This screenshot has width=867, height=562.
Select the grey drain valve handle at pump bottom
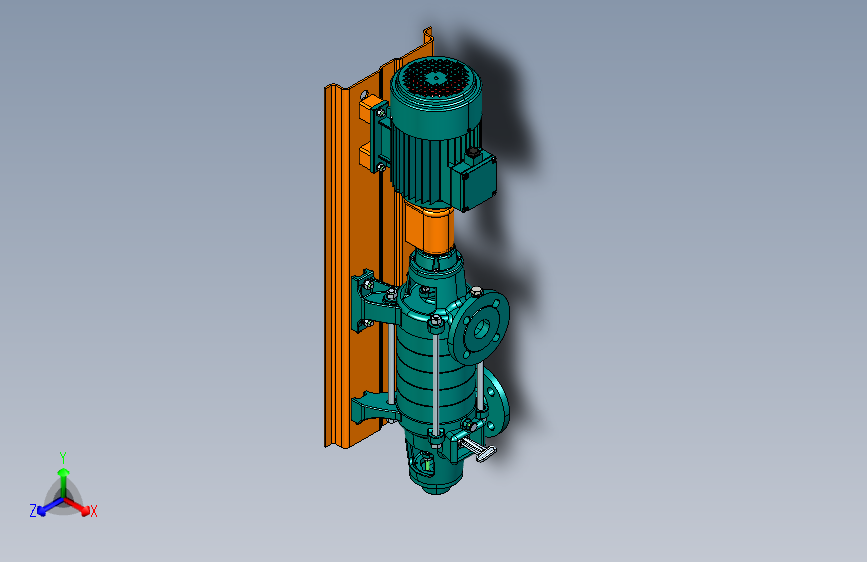point(478,449)
